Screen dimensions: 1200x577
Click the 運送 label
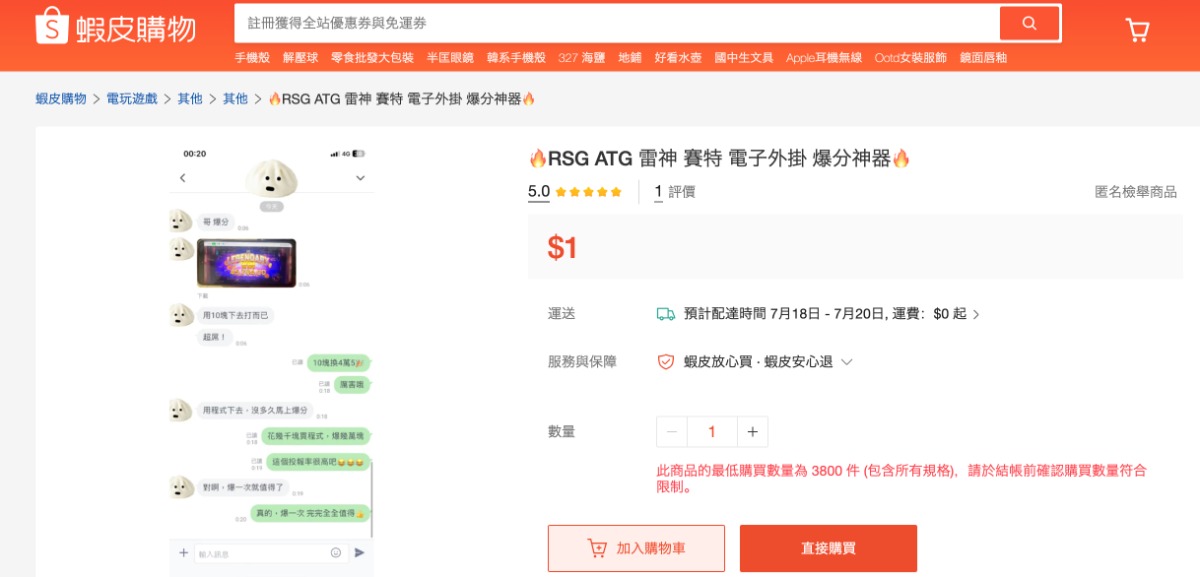pos(562,314)
